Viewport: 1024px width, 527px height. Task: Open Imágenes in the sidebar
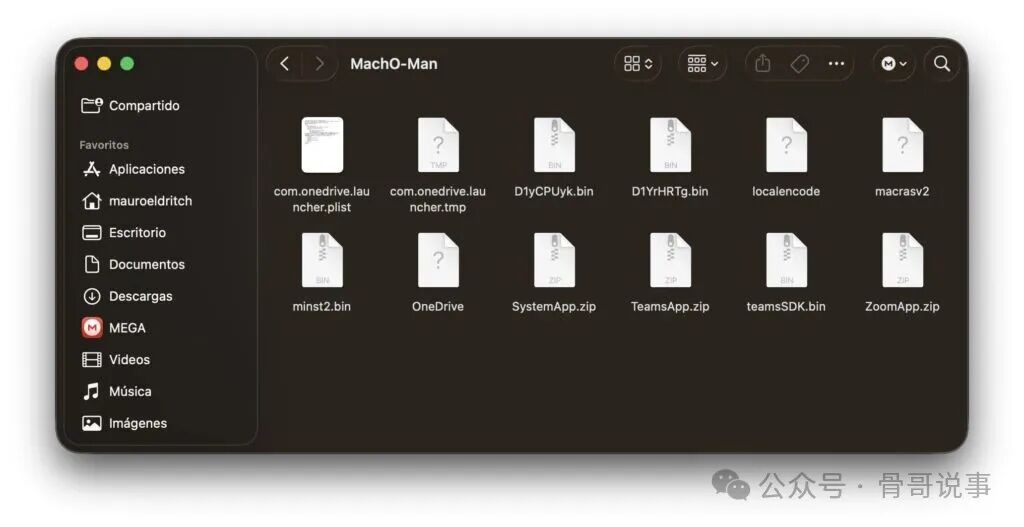click(125, 423)
